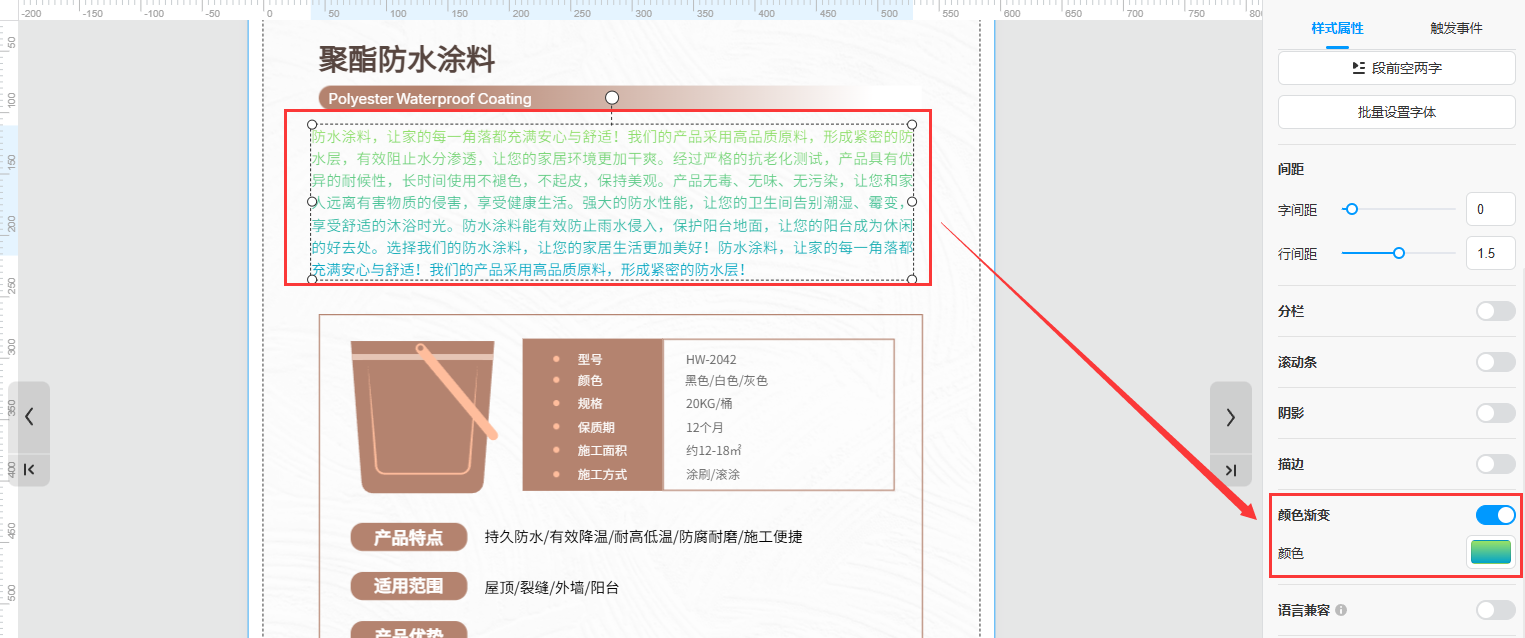Click the top-left resize handle of text box
The width and height of the screenshot is (1525, 638).
coord(312,125)
